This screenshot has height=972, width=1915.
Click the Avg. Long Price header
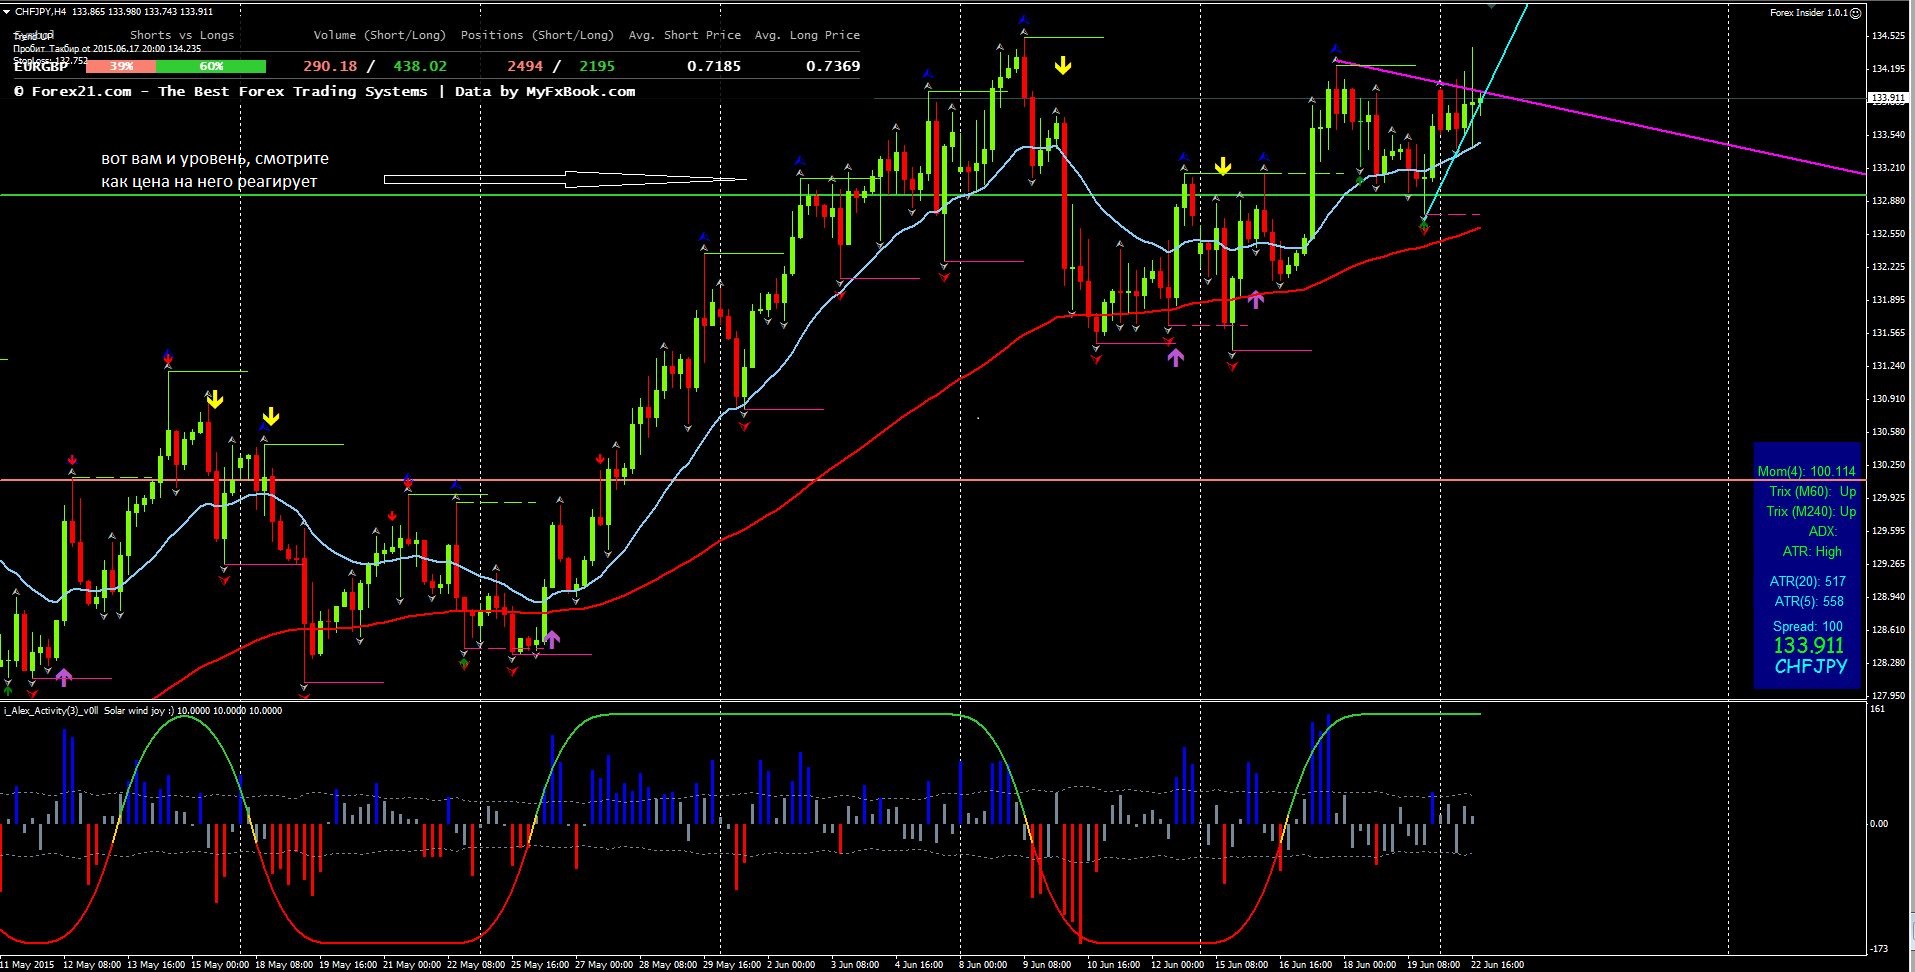click(x=807, y=35)
